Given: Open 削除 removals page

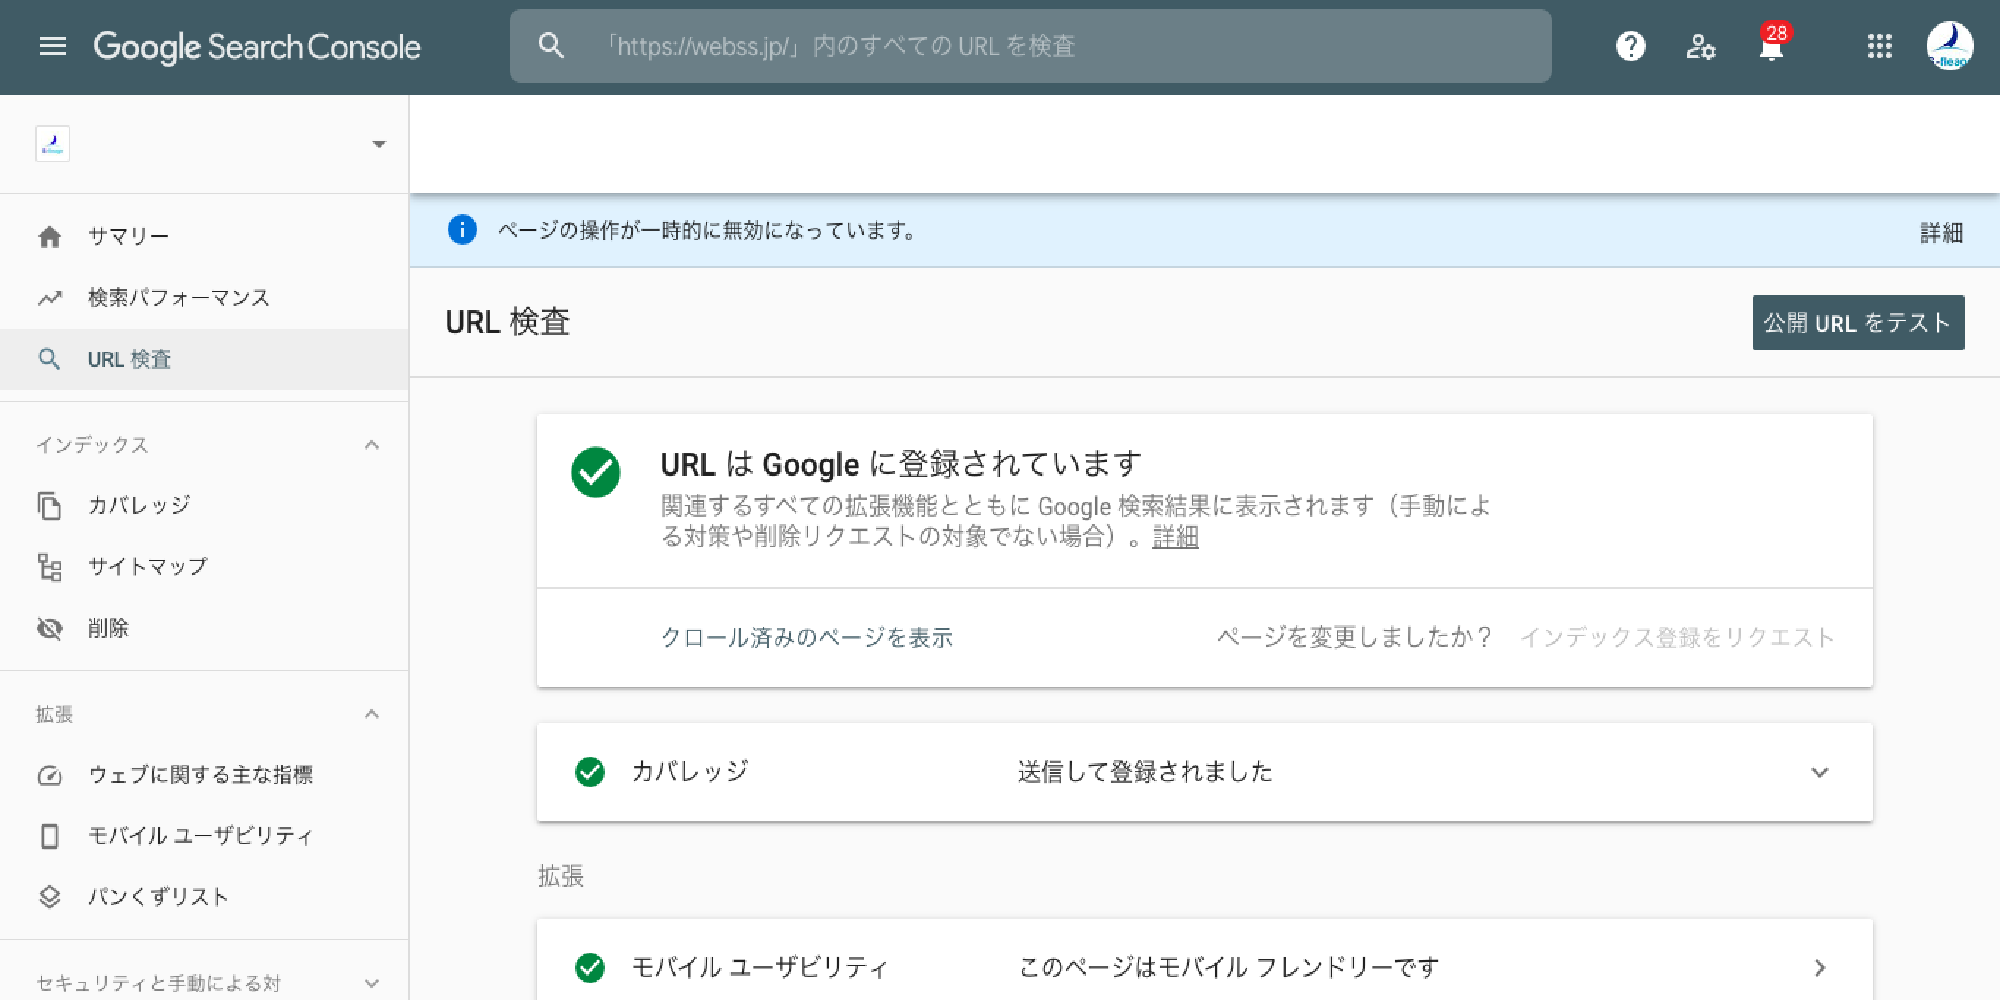Looking at the screenshot, I should (108, 628).
